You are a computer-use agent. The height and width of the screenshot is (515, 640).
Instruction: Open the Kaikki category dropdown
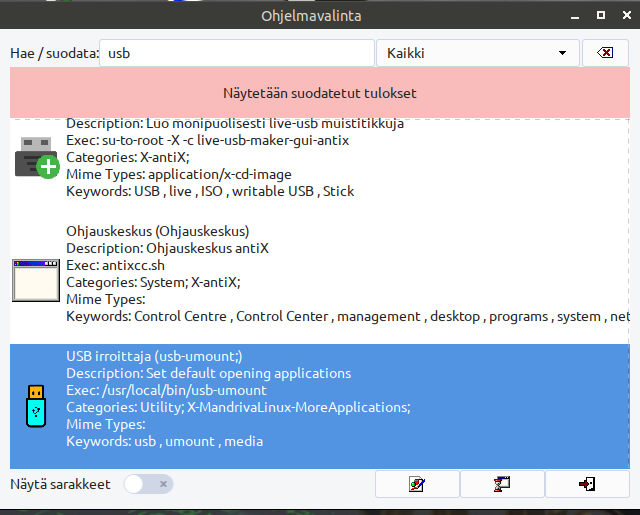[478, 53]
